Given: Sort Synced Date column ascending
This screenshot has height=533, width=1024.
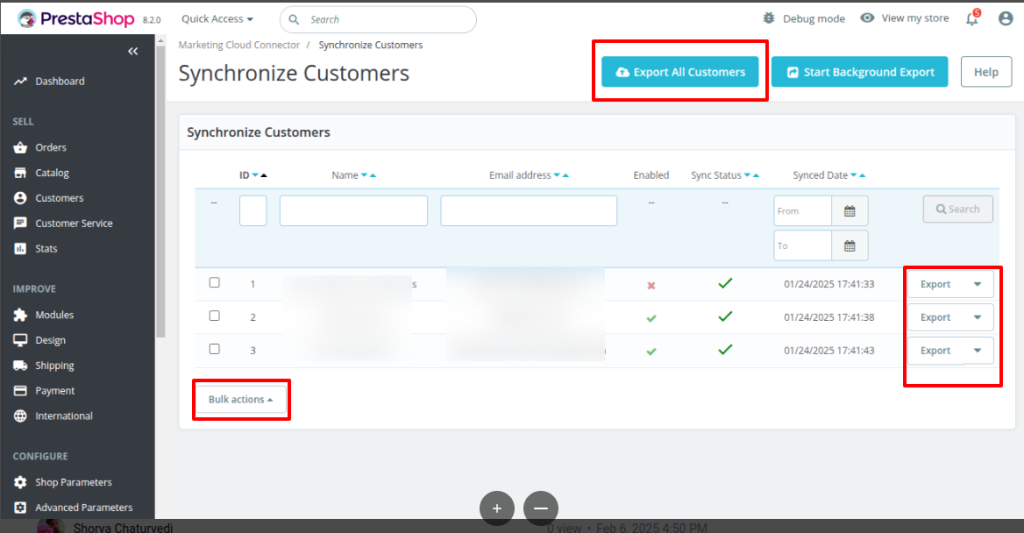Looking at the screenshot, I should [x=863, y=175].
